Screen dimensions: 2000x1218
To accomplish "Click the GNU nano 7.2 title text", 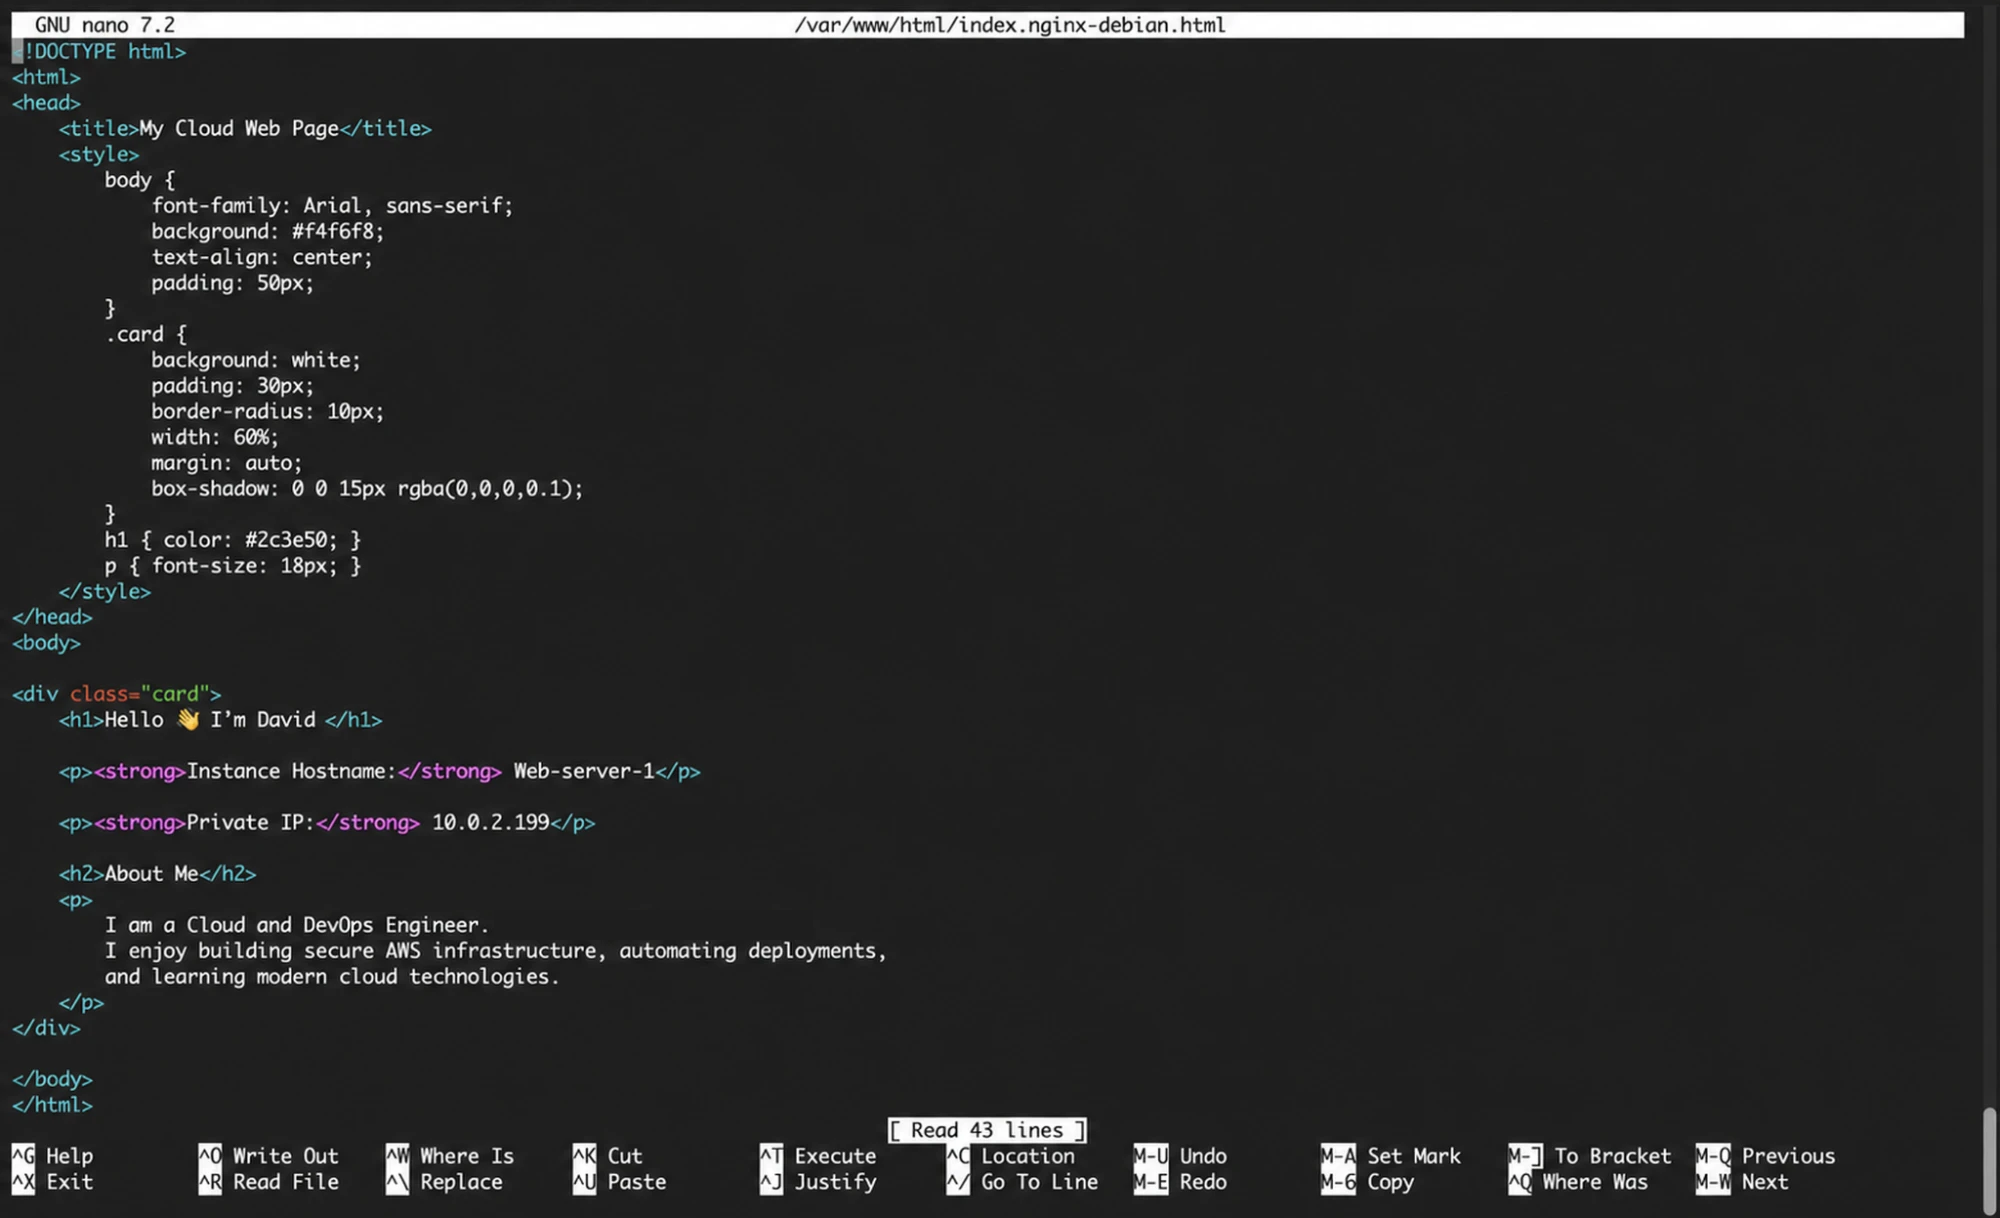I will click(105, 25).
